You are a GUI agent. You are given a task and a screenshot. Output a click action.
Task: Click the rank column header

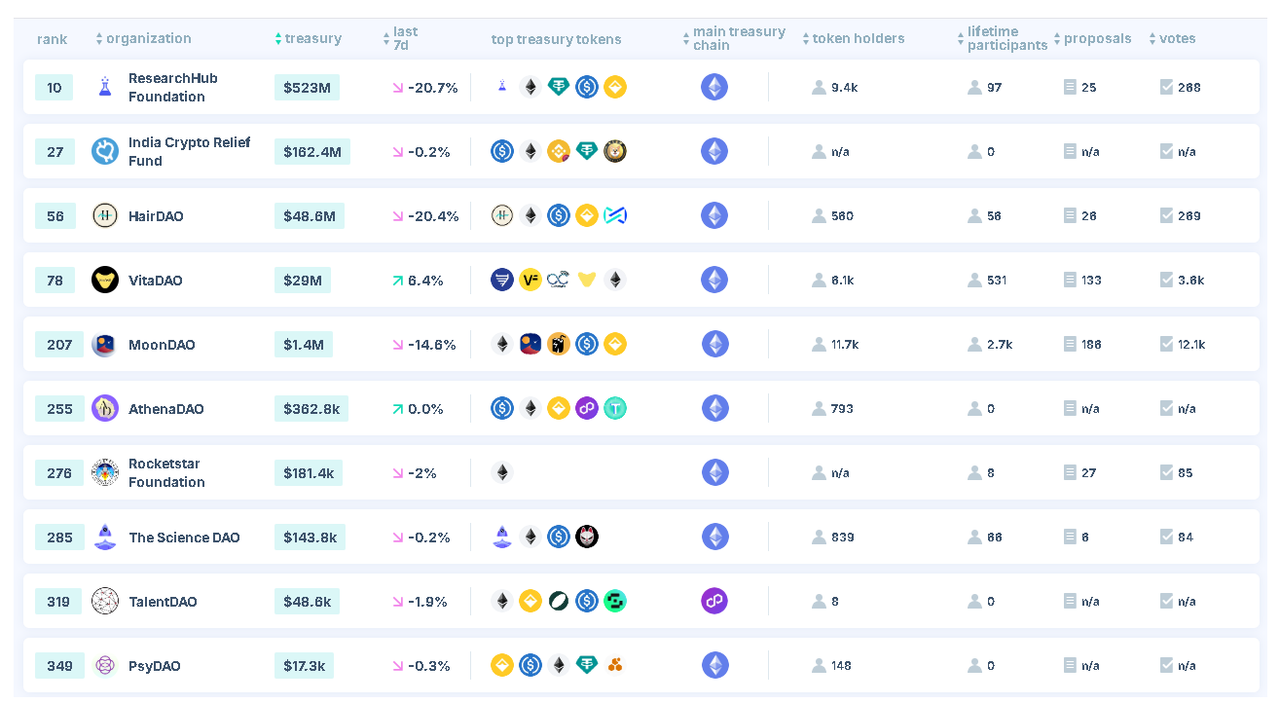pyautogui.click(x=52, y=39)
